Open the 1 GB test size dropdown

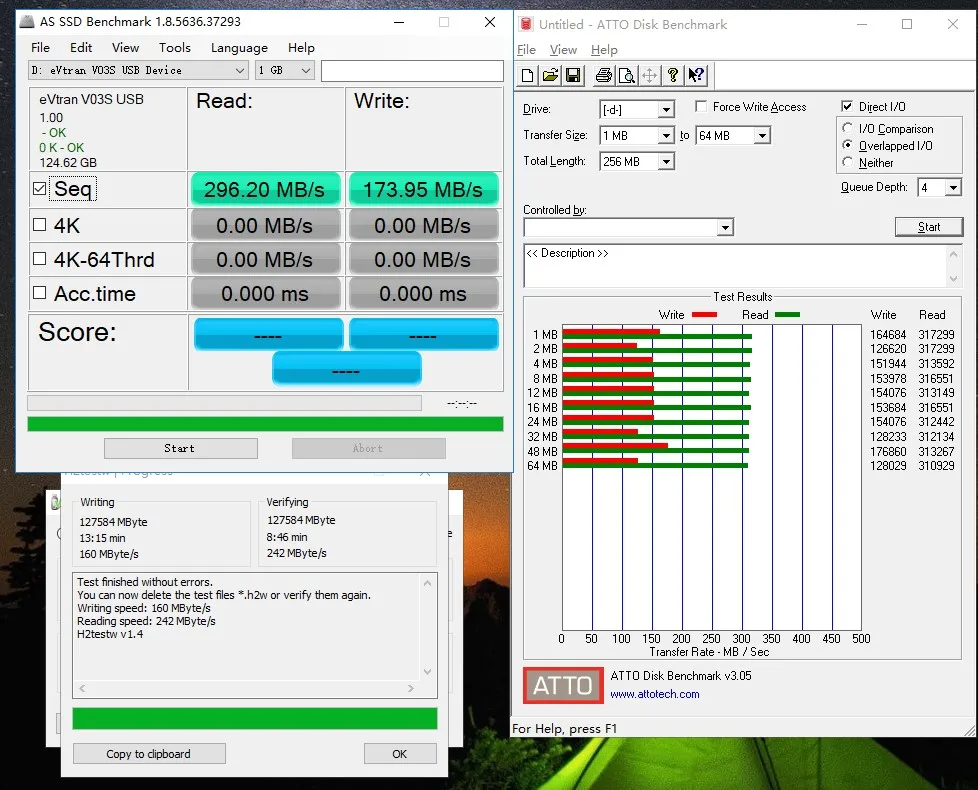pyautogui.click(x=284, y=70)
